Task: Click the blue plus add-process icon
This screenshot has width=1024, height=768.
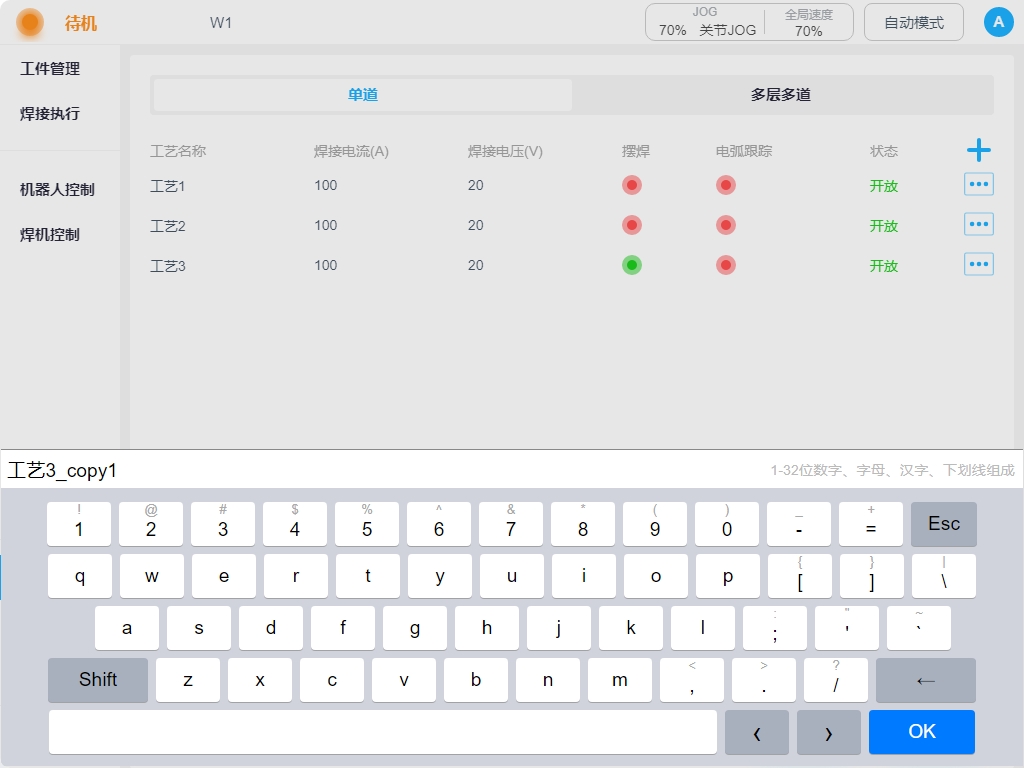Action: coord(978,151)
